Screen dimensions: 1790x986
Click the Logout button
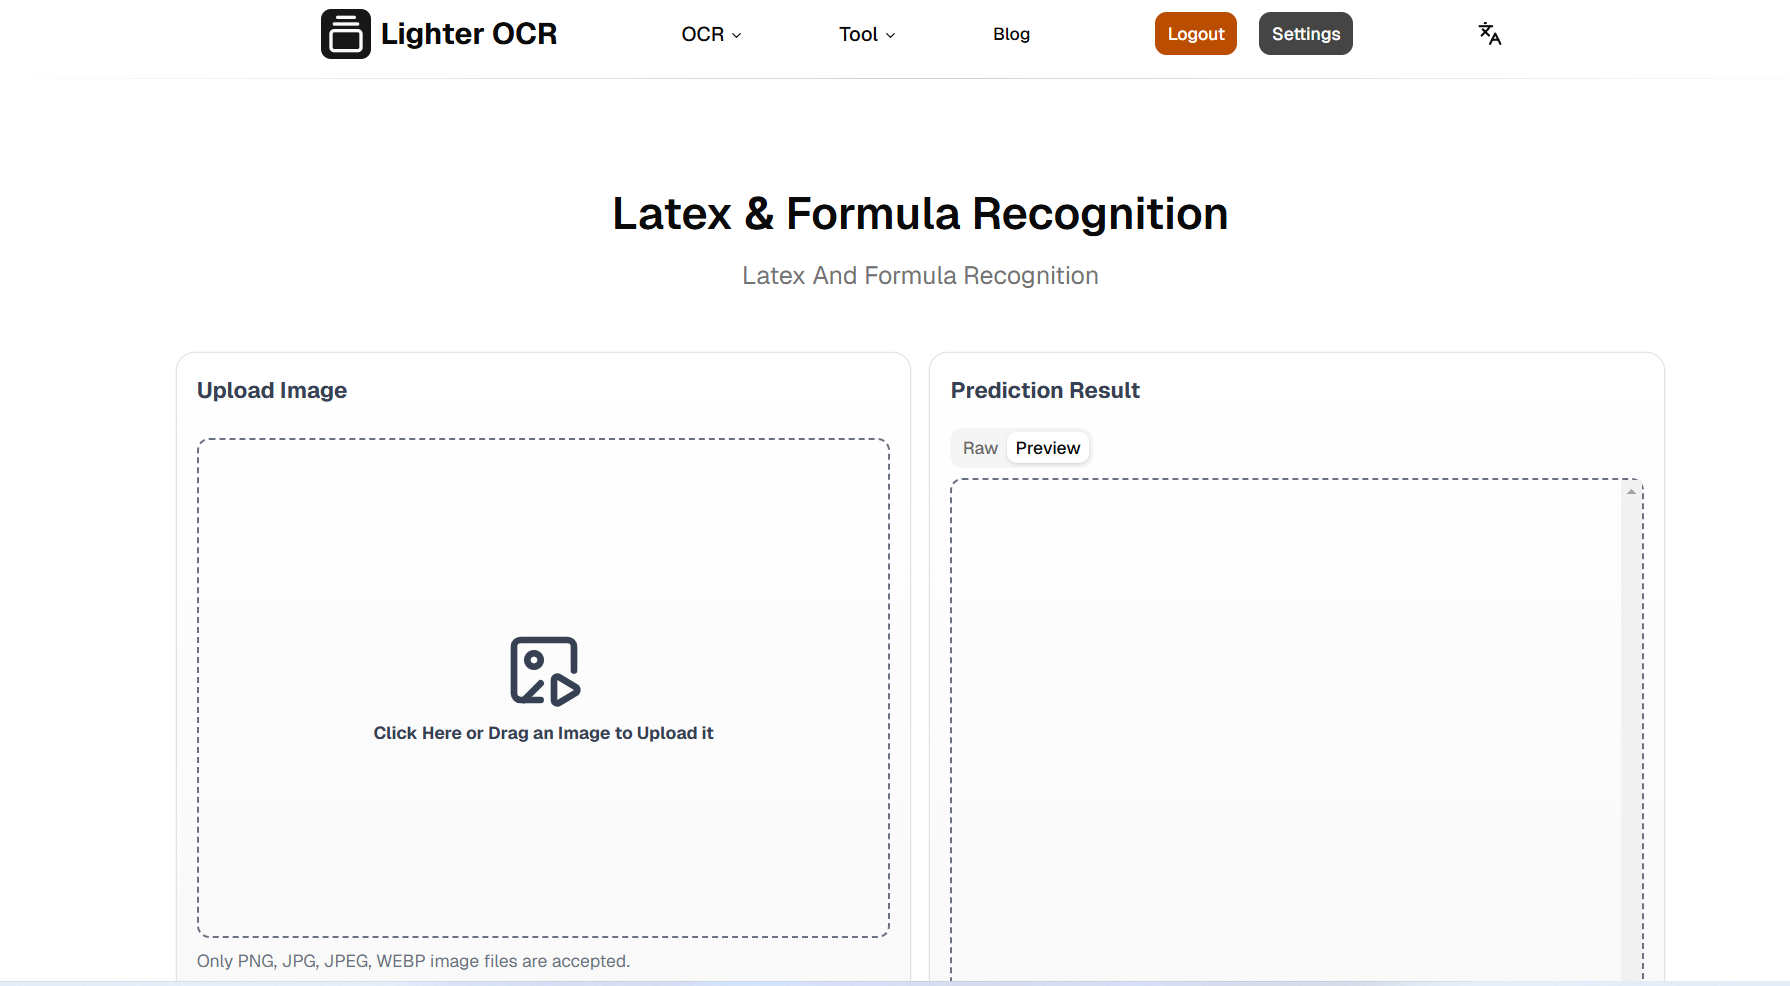point(1195,33)
